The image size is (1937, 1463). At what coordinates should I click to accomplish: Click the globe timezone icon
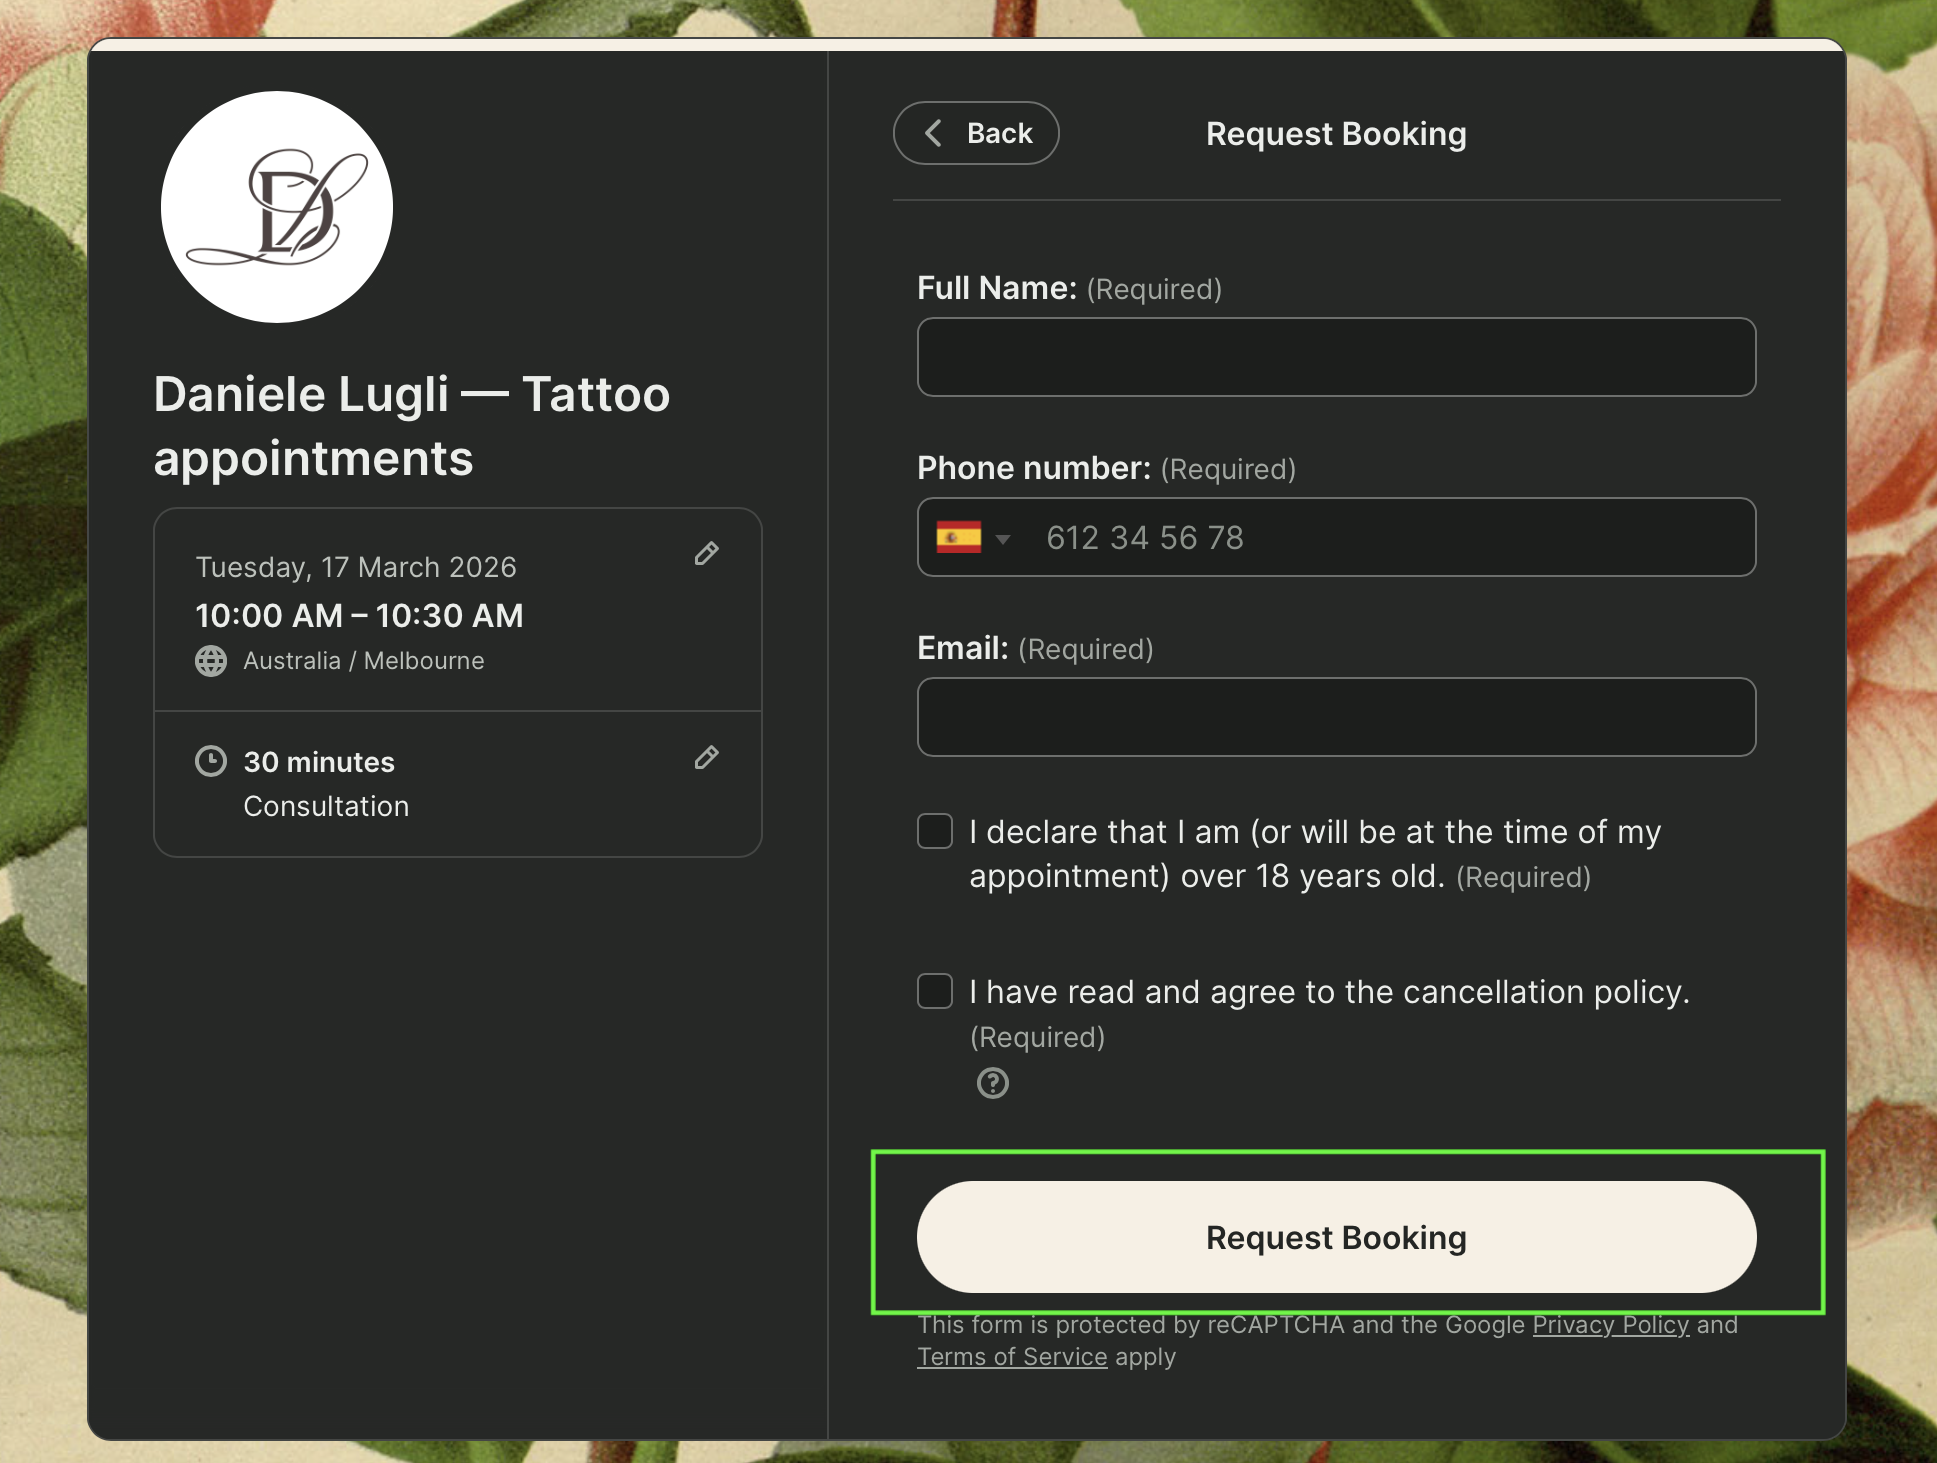pyautogui.click(x=211, y=660)
